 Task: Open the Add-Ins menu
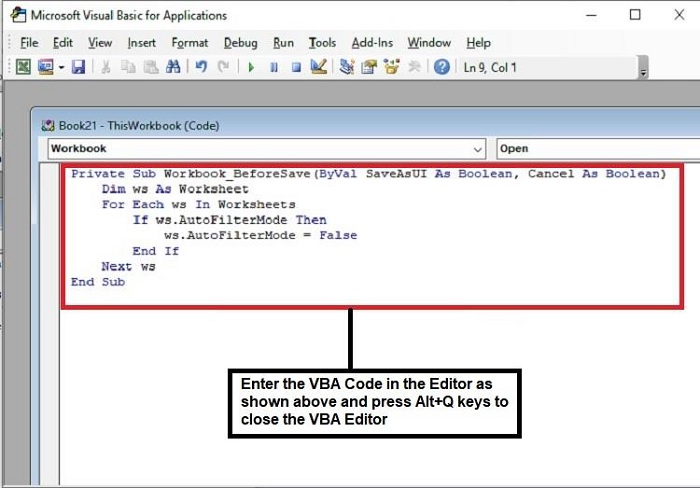372,43
